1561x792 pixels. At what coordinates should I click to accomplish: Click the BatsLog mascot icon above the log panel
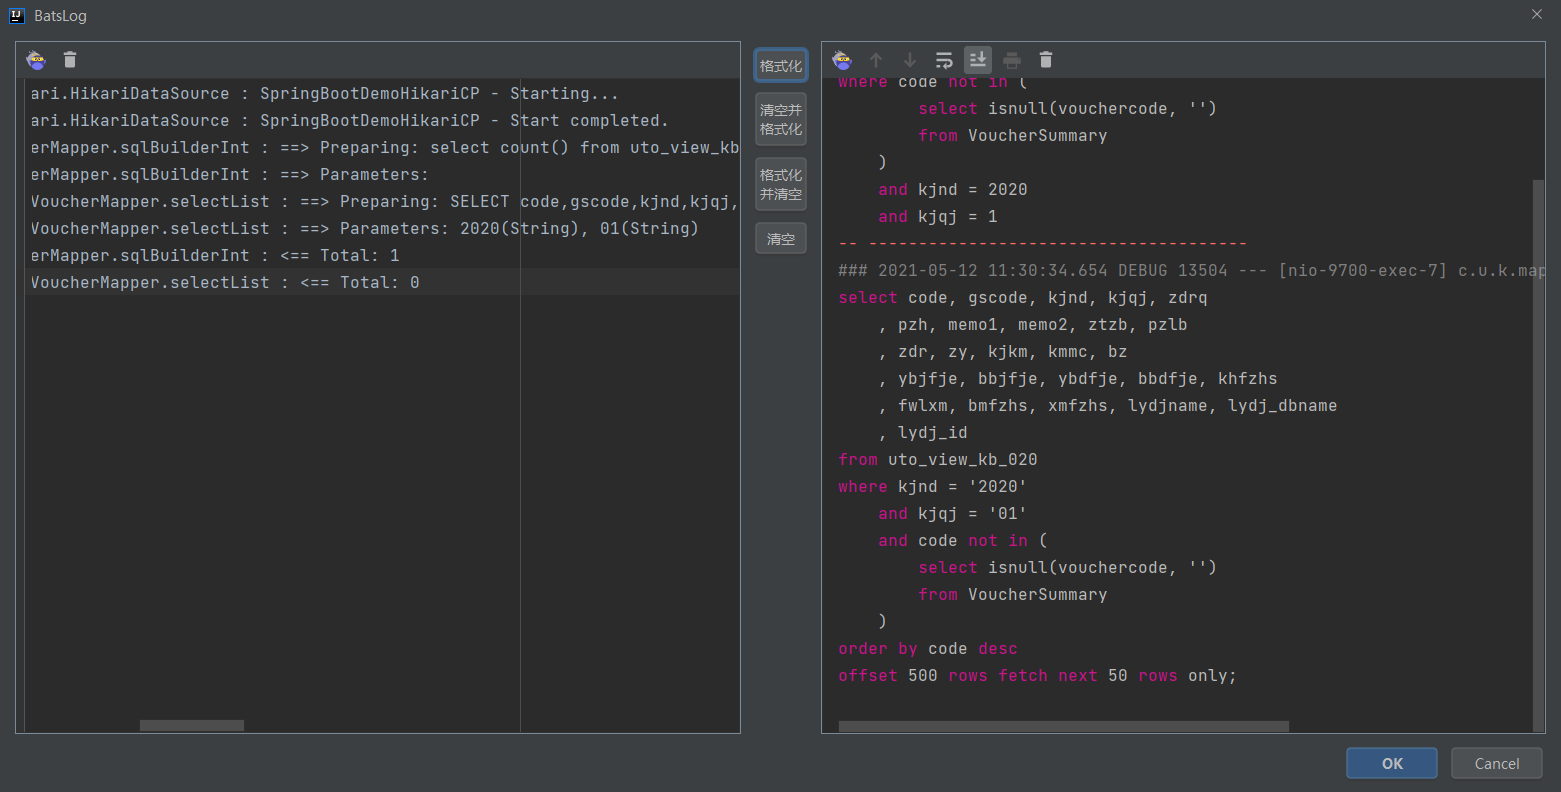click(x=36, y=59)
